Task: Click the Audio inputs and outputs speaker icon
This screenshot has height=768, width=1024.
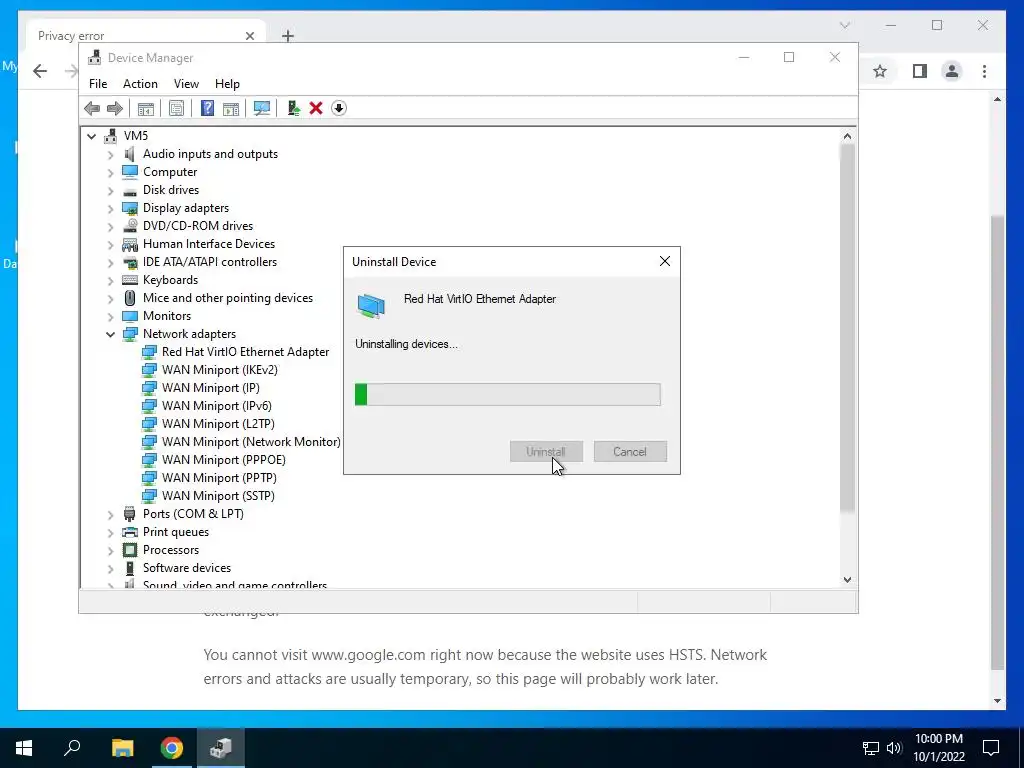Action: click(x=130, y=154)
